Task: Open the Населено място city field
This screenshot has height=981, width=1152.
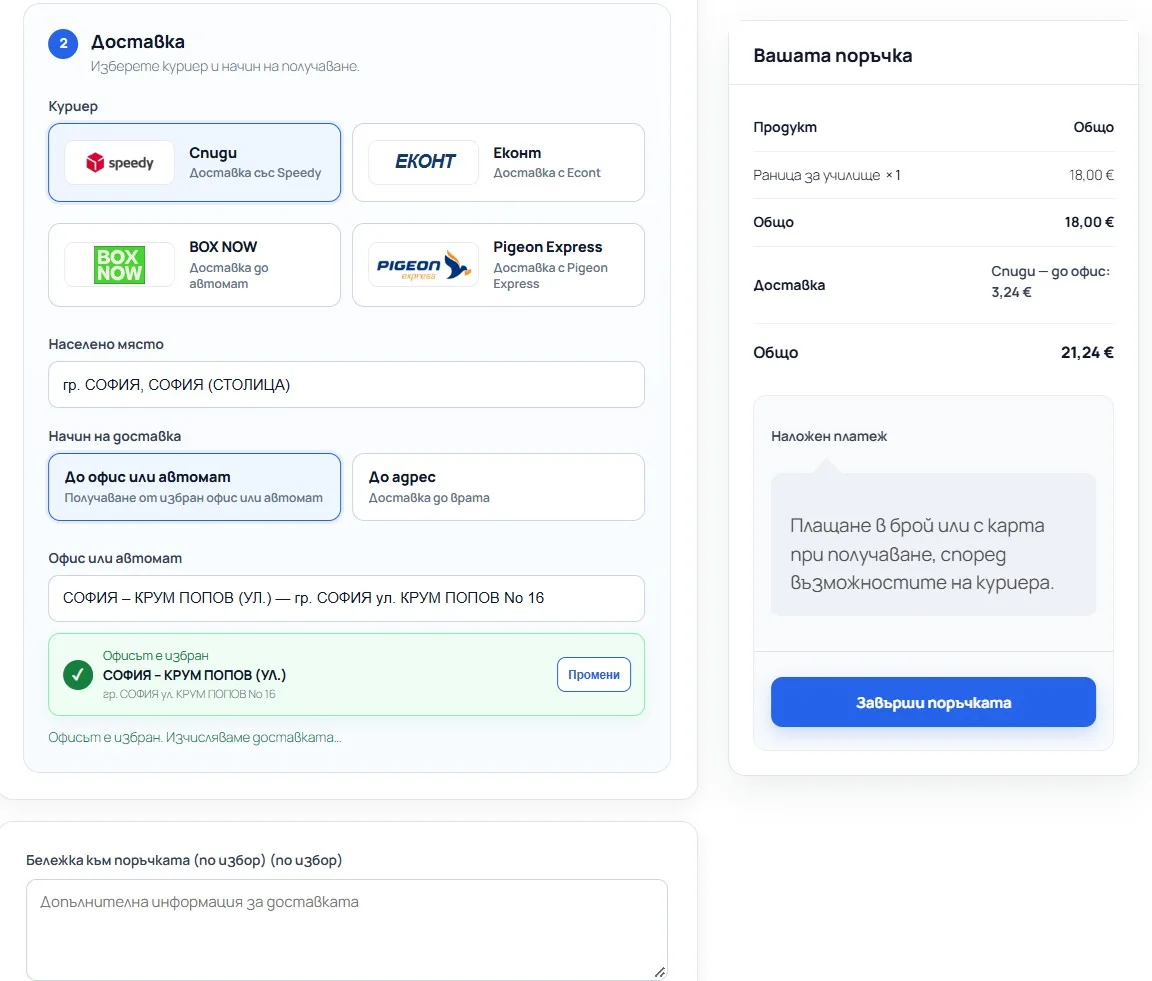Action: pos(346,384)
